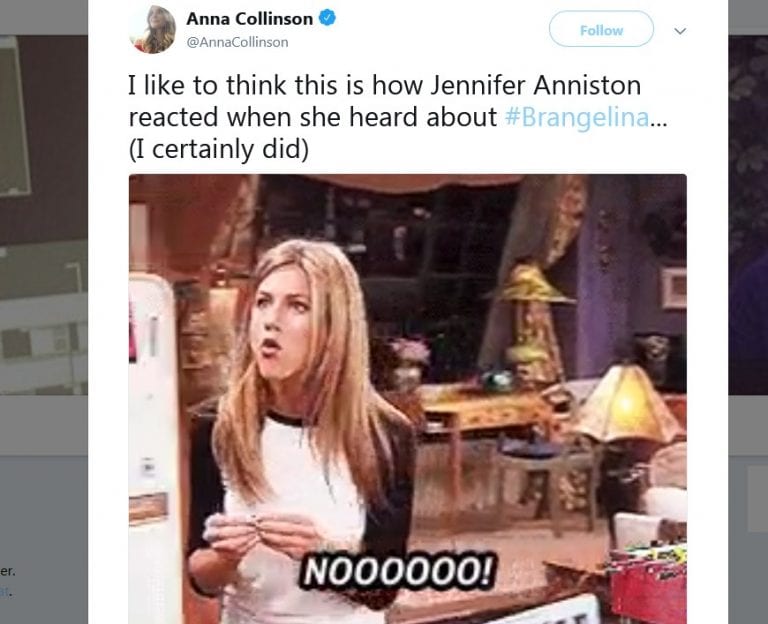Click the dark image behind the tweet's right edge

tap(748, 215)
